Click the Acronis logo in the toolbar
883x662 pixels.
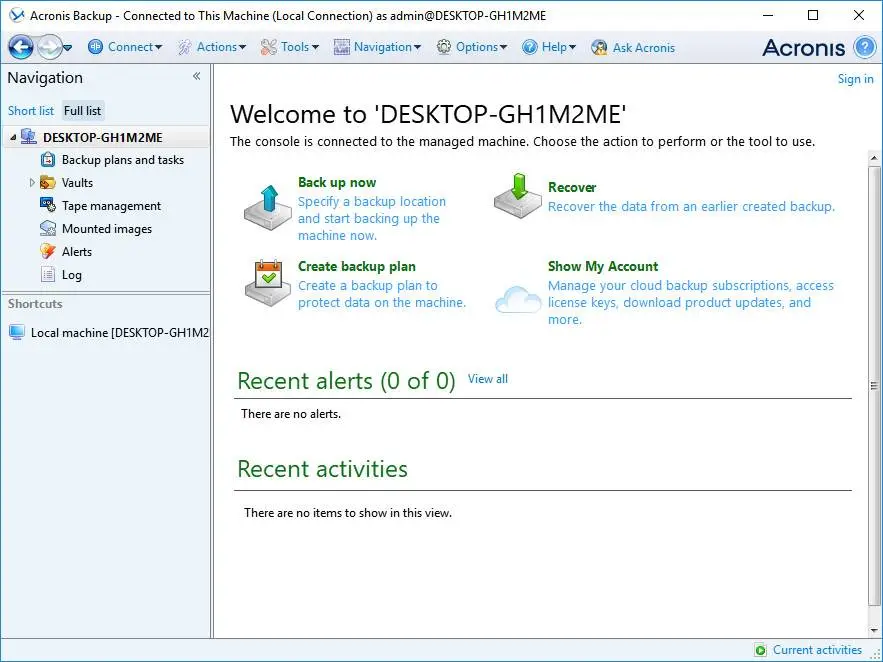point(804,48)
